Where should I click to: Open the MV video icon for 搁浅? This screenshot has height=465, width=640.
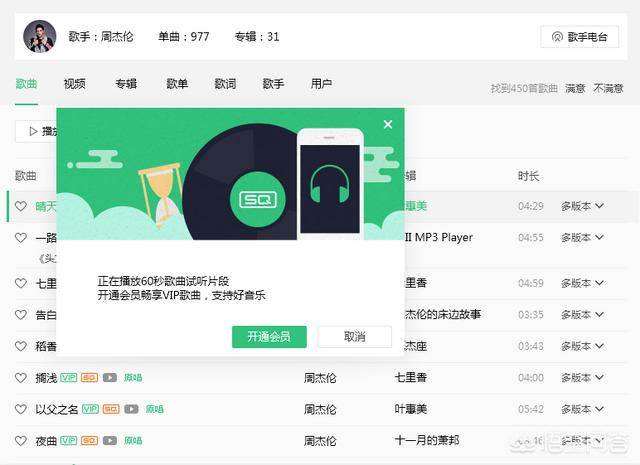coord(110,378)
